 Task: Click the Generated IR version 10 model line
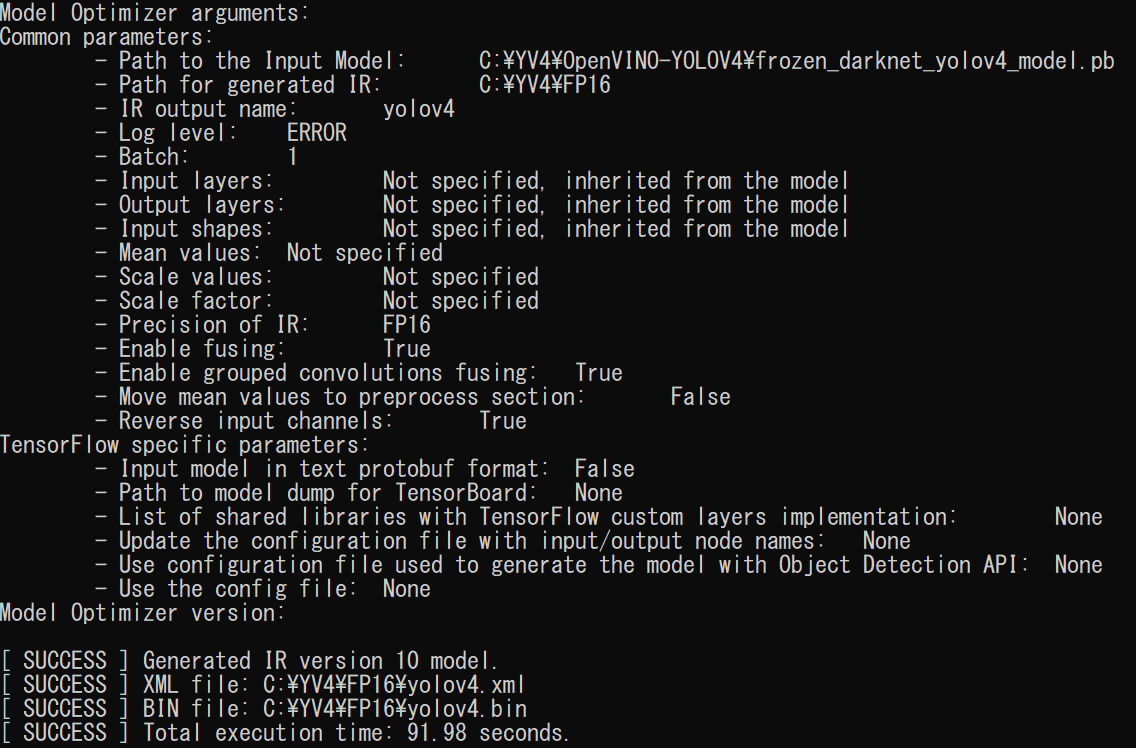(320, 661)
